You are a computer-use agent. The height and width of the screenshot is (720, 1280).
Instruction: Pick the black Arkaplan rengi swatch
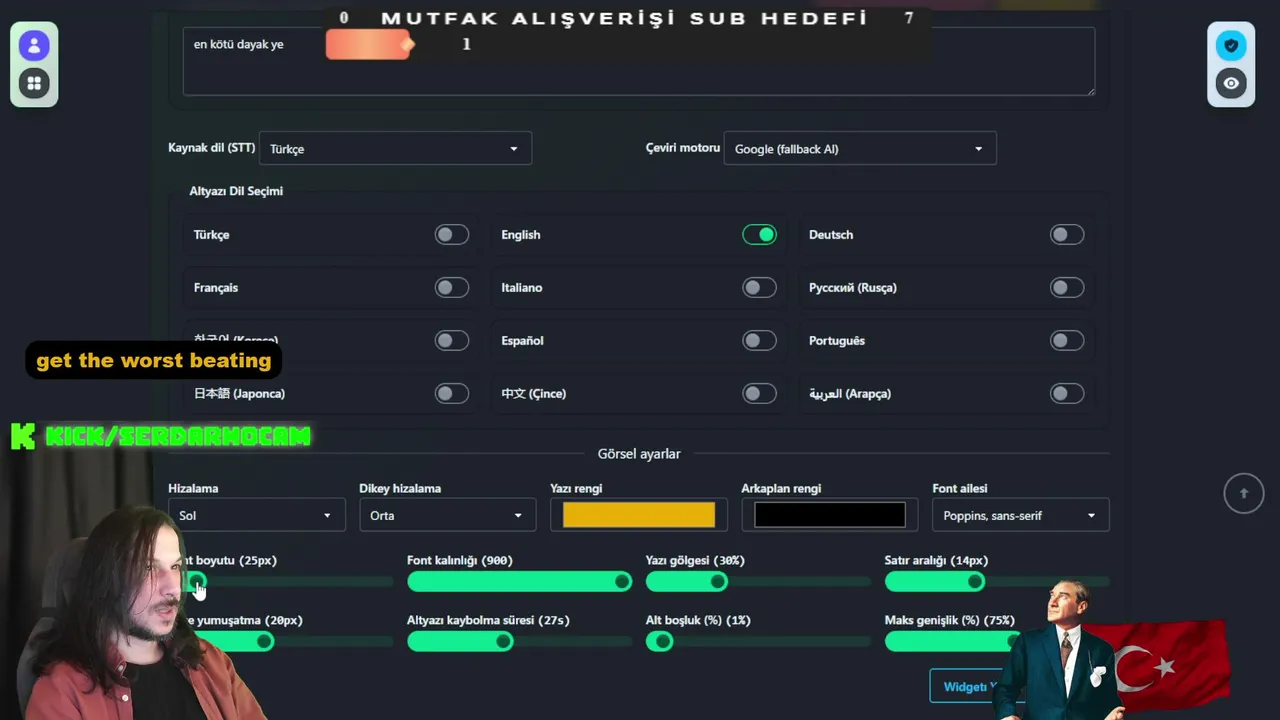pyautogui.click(x=830, y=515)
